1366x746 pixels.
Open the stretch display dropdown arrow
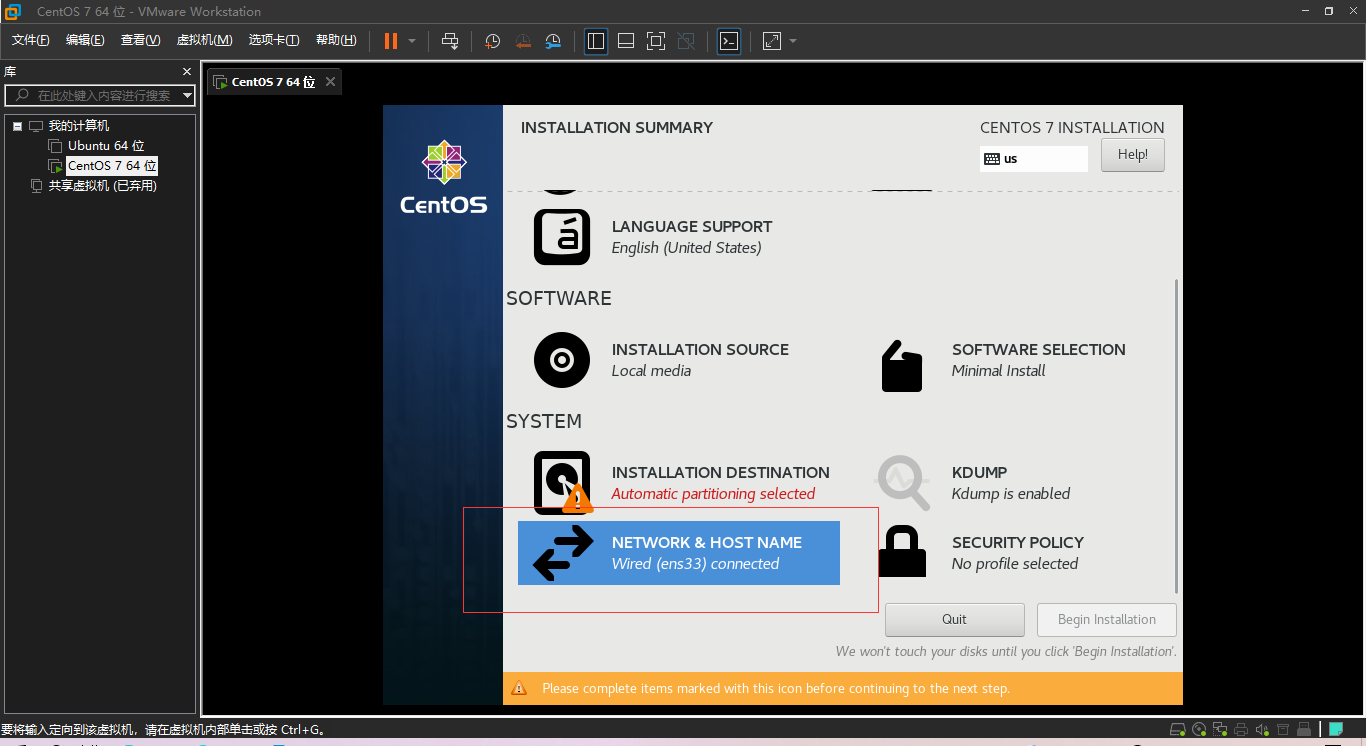coord(793,41)
